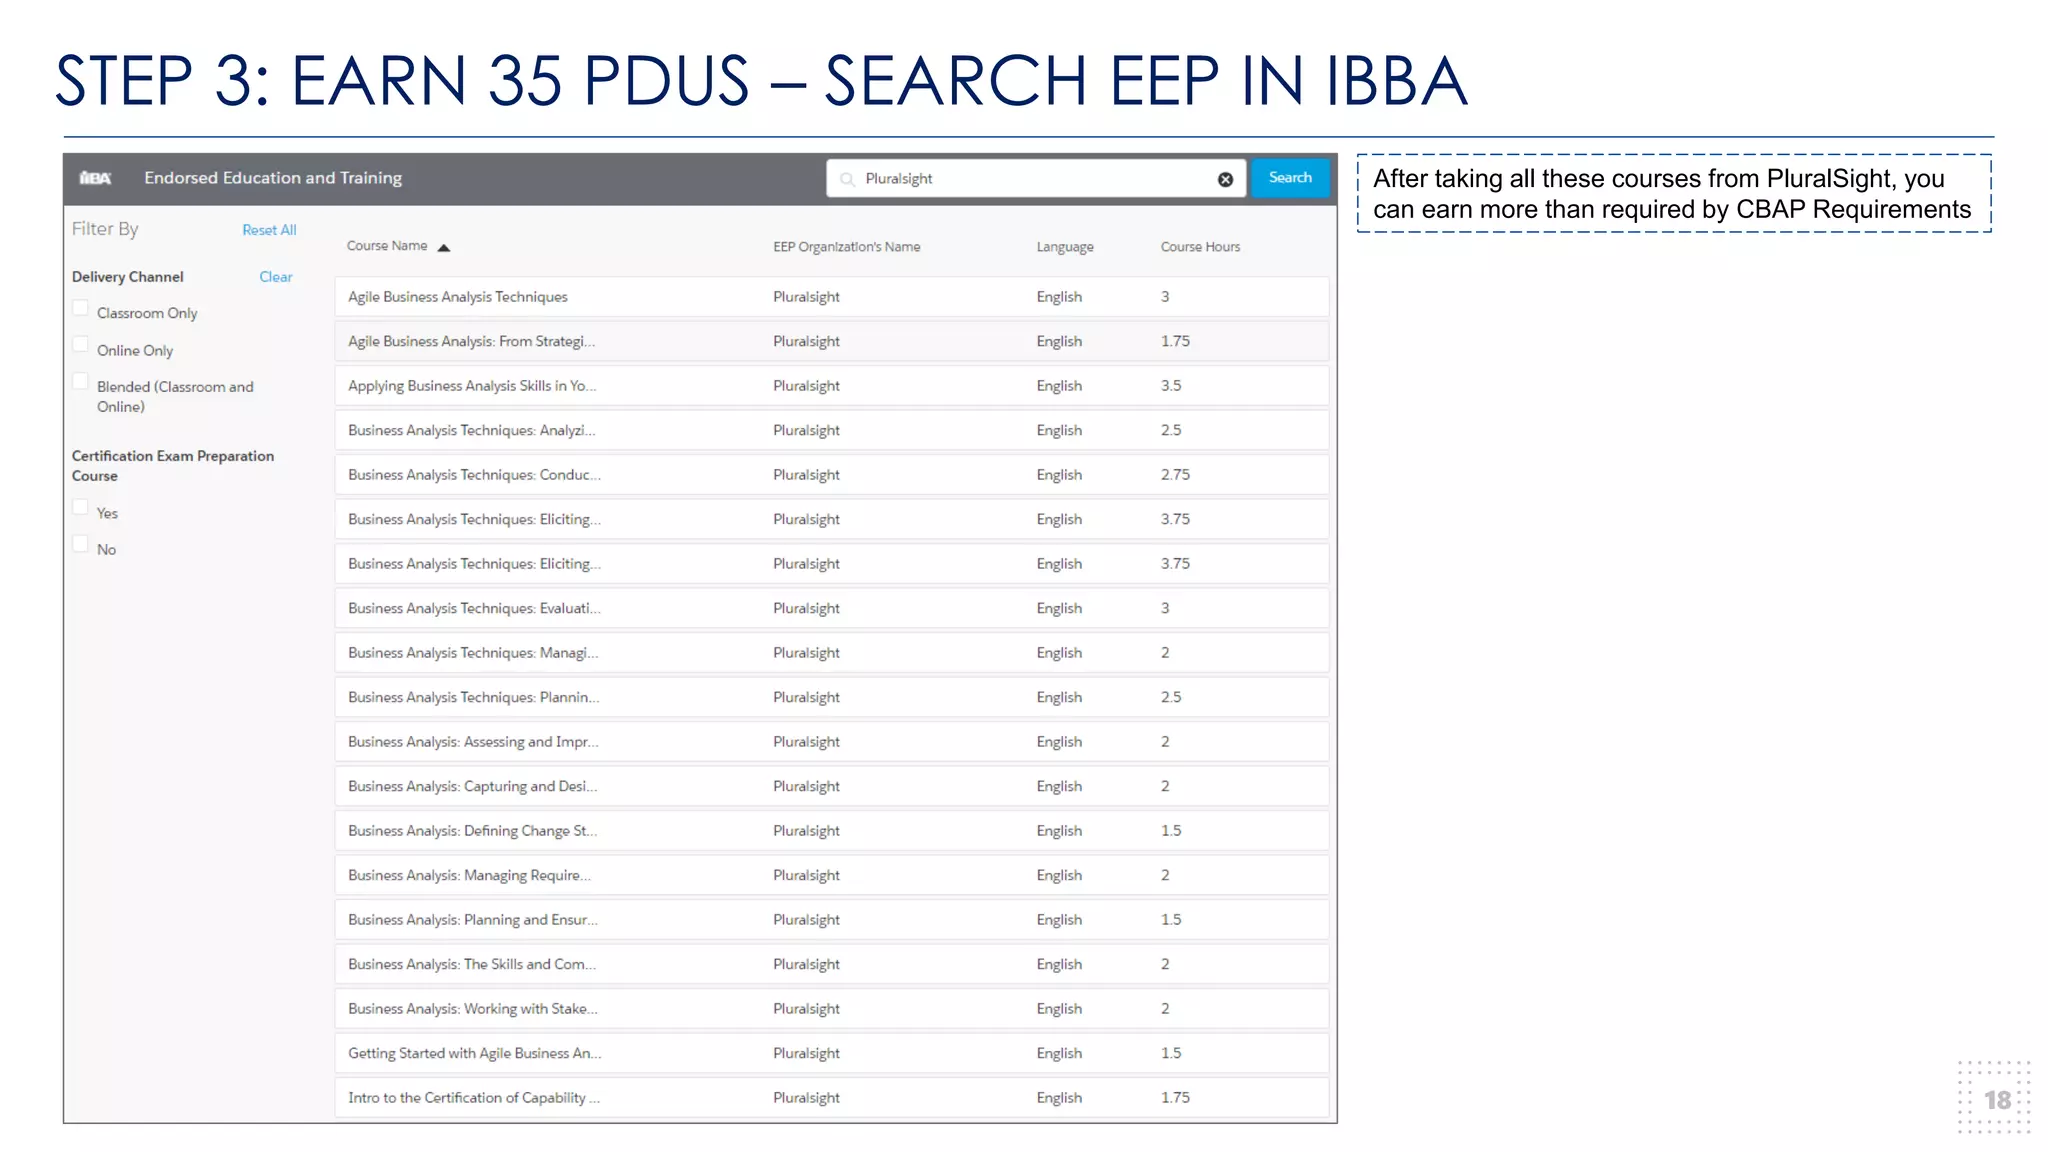This screenshot has width=2048, height=1152.
Task: Open Business Analysis: Planning and Ensur... row
Action: click(x=832, y=920)
